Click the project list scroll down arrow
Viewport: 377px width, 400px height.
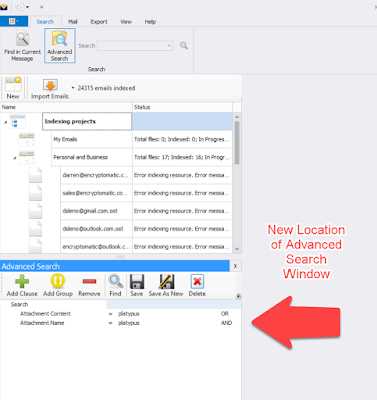(237, 249)
